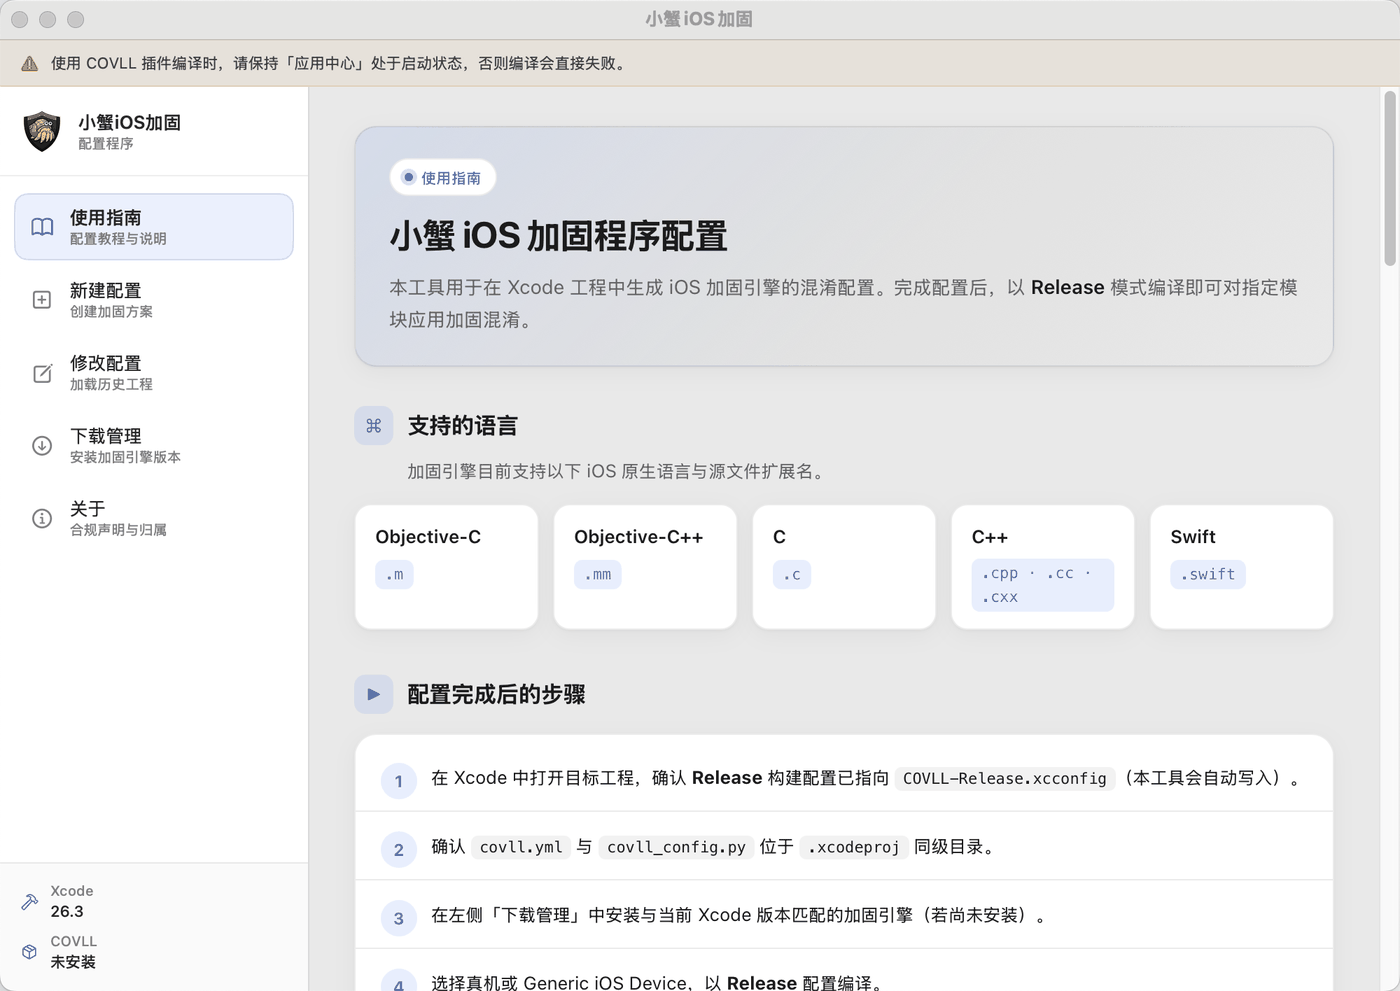This screenshot has height=991, width=1400.
Task: Click the step 4 Generic iOS Device instruction
Action: (x=659, y=982)
